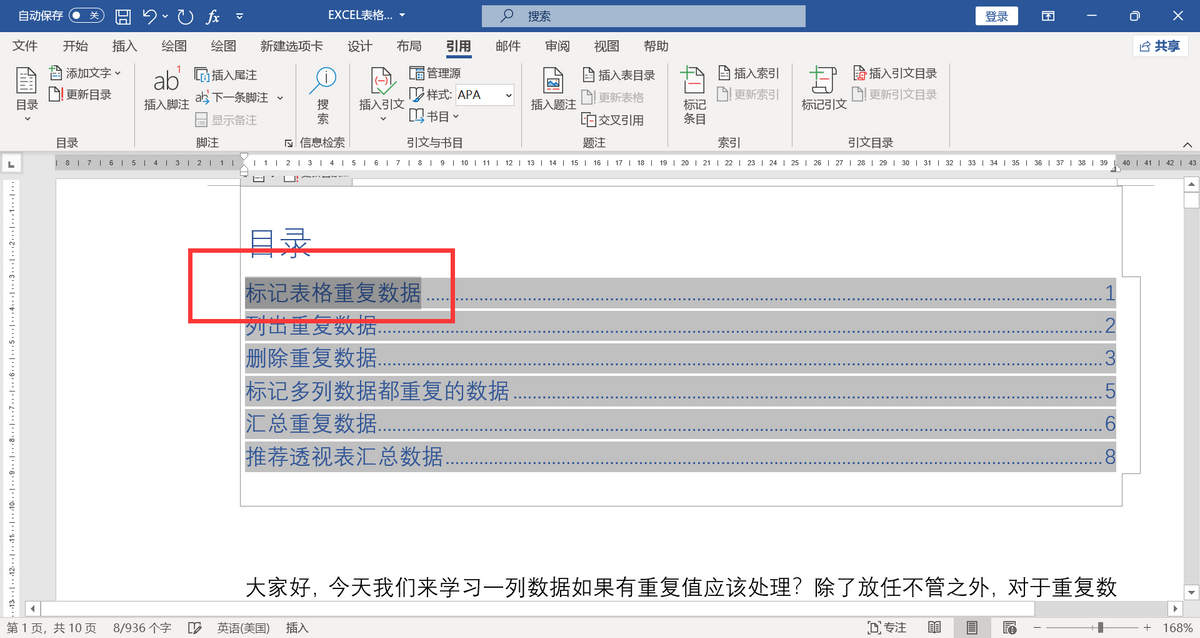Switch to the Review (审阅) tab
Image resolution: width=1200 pixels, height=638 pixels.
(x=557, y=46)
